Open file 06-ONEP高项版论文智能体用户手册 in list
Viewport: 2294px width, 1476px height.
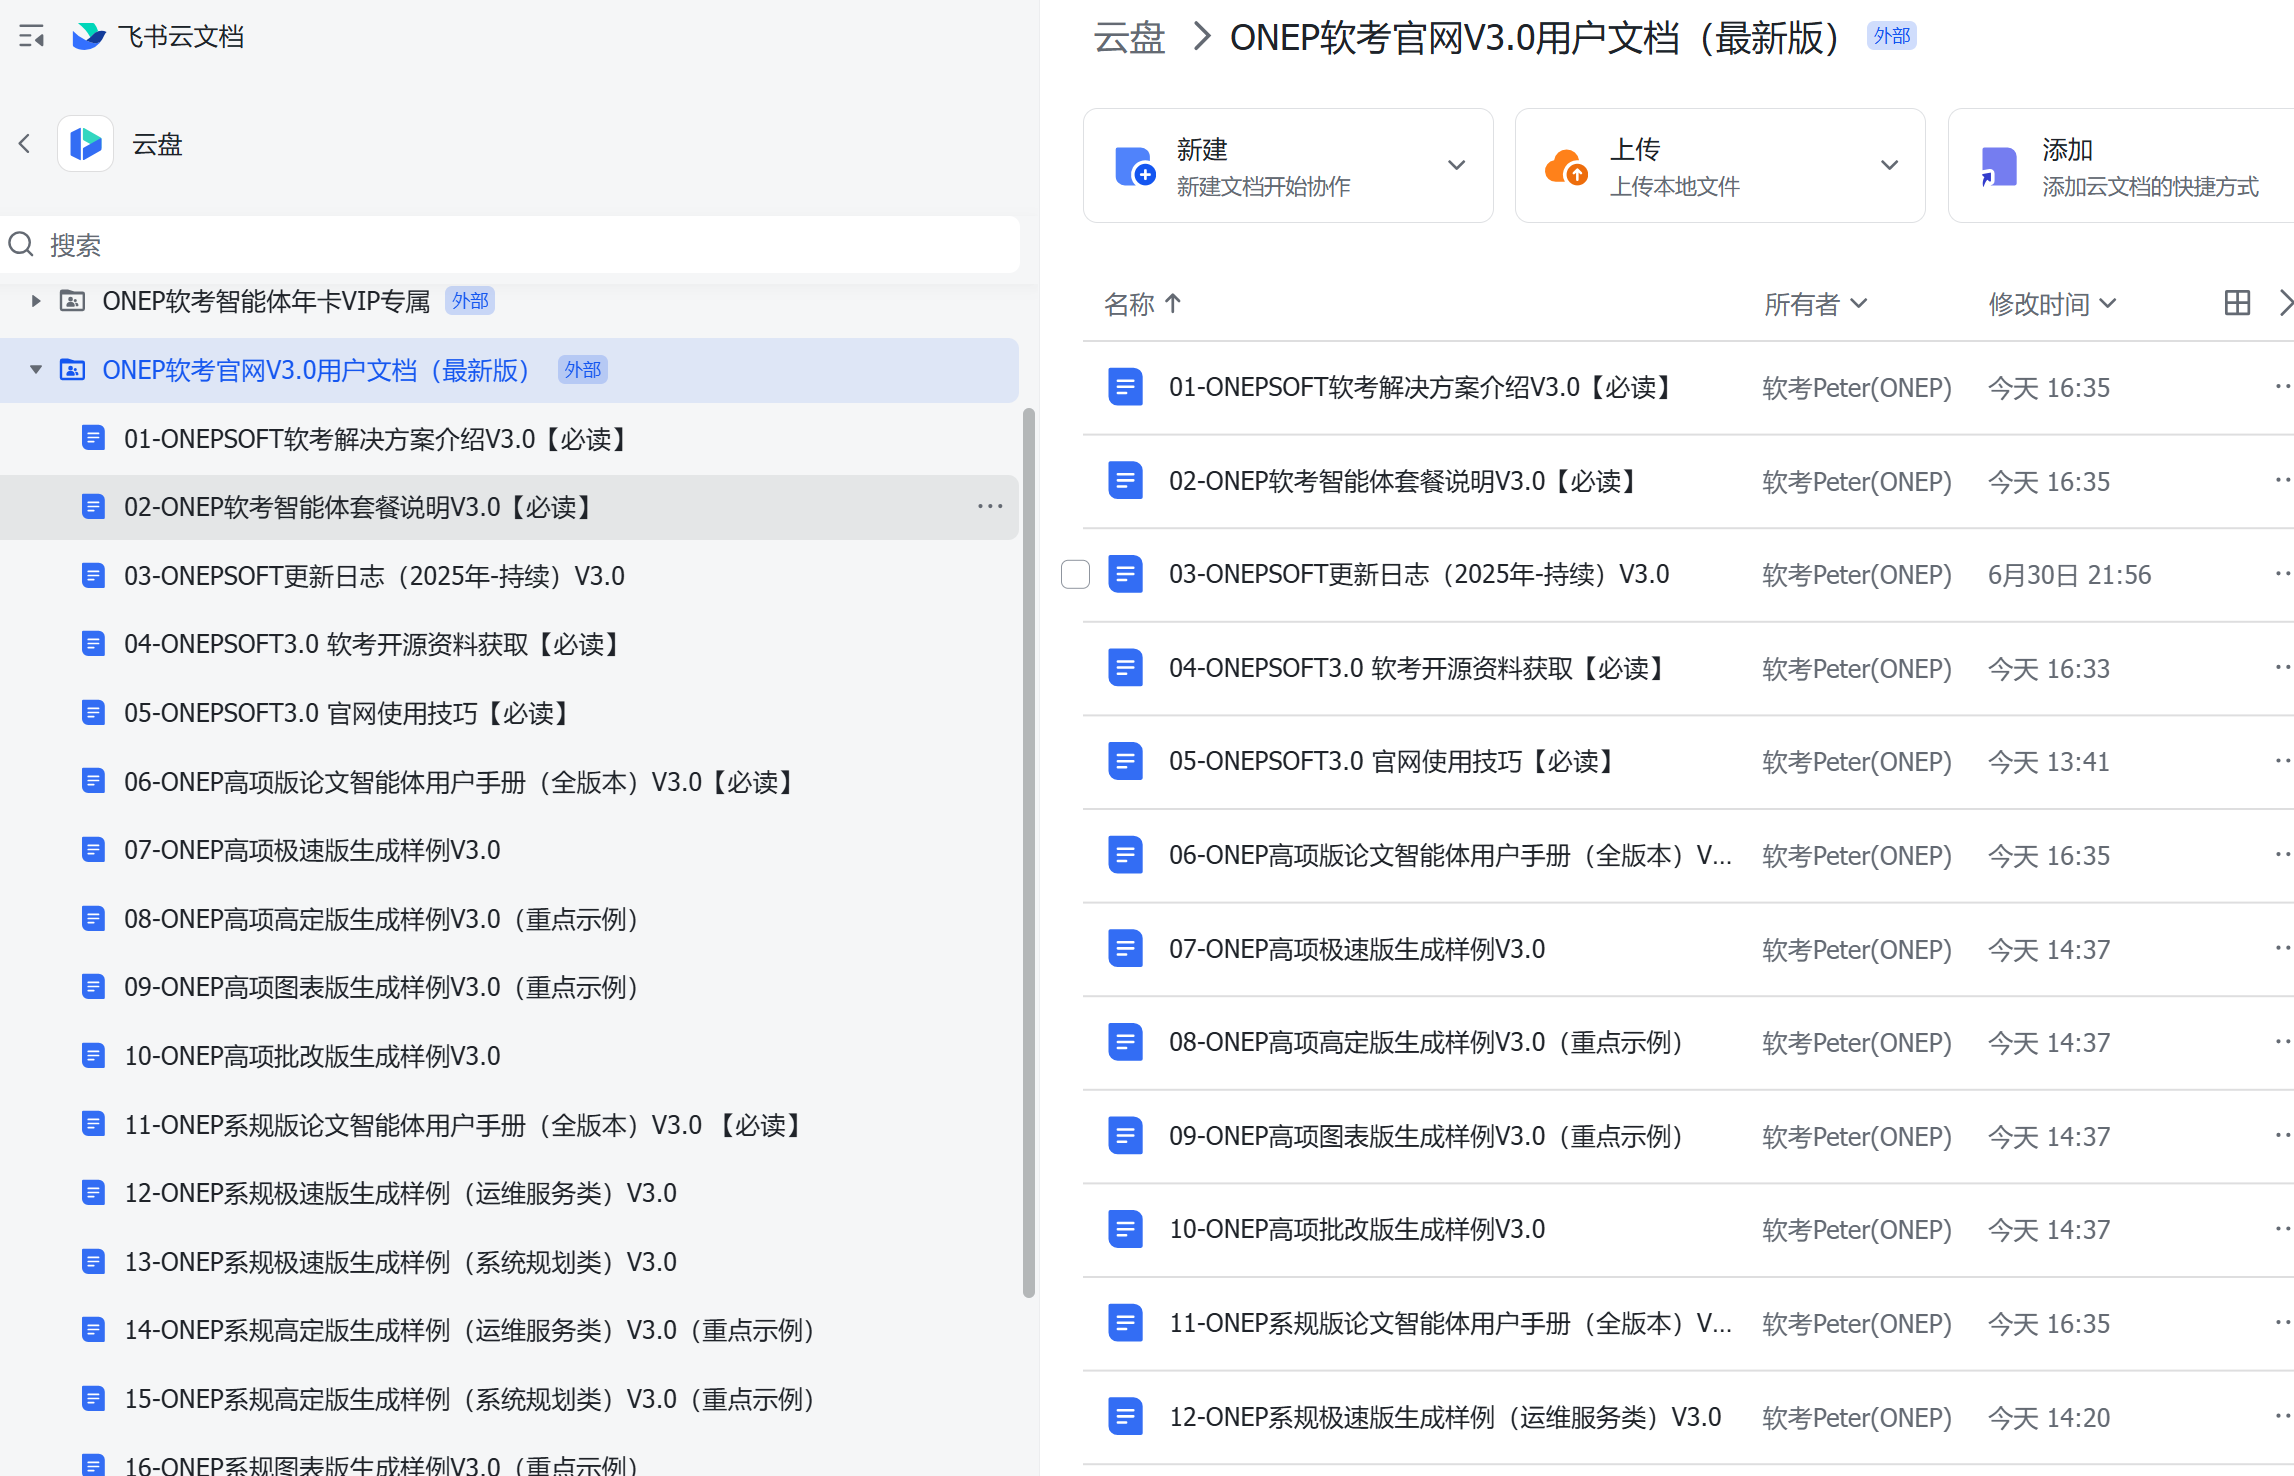1450,855
